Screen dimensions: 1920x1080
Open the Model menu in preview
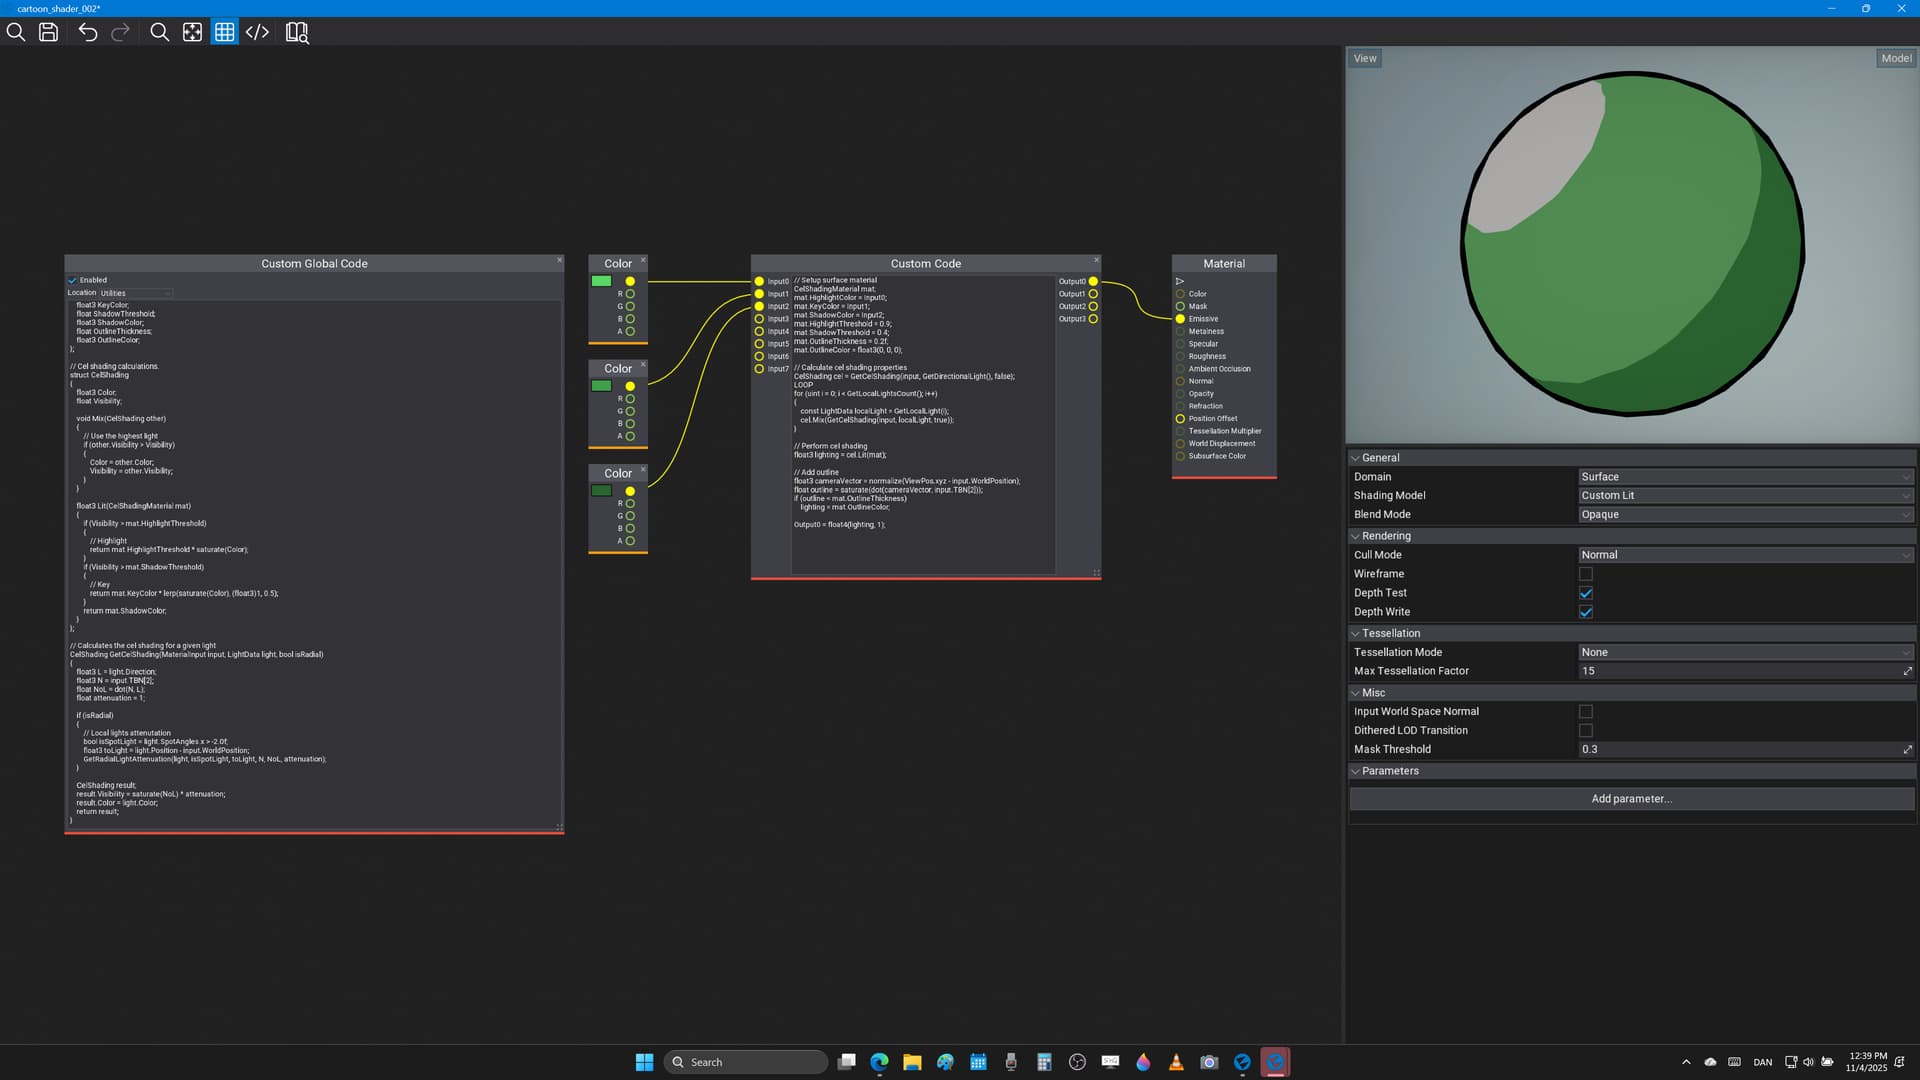click(1895, 58)
